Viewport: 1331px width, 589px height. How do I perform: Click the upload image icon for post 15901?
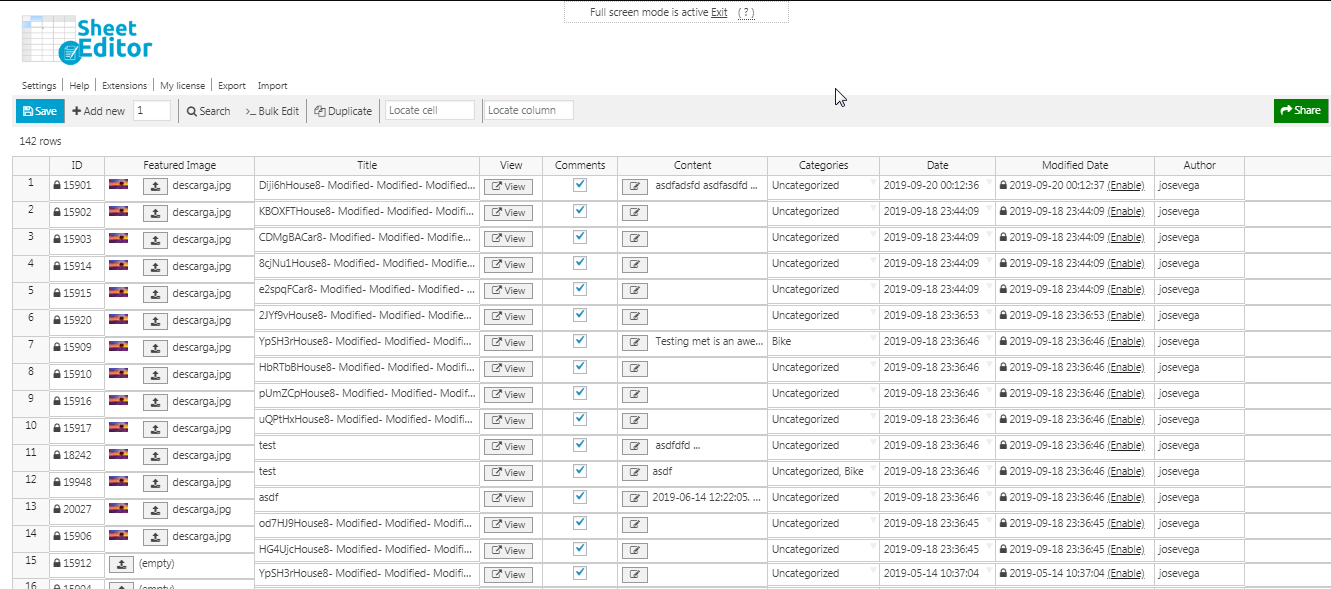(x=155, y=186)
